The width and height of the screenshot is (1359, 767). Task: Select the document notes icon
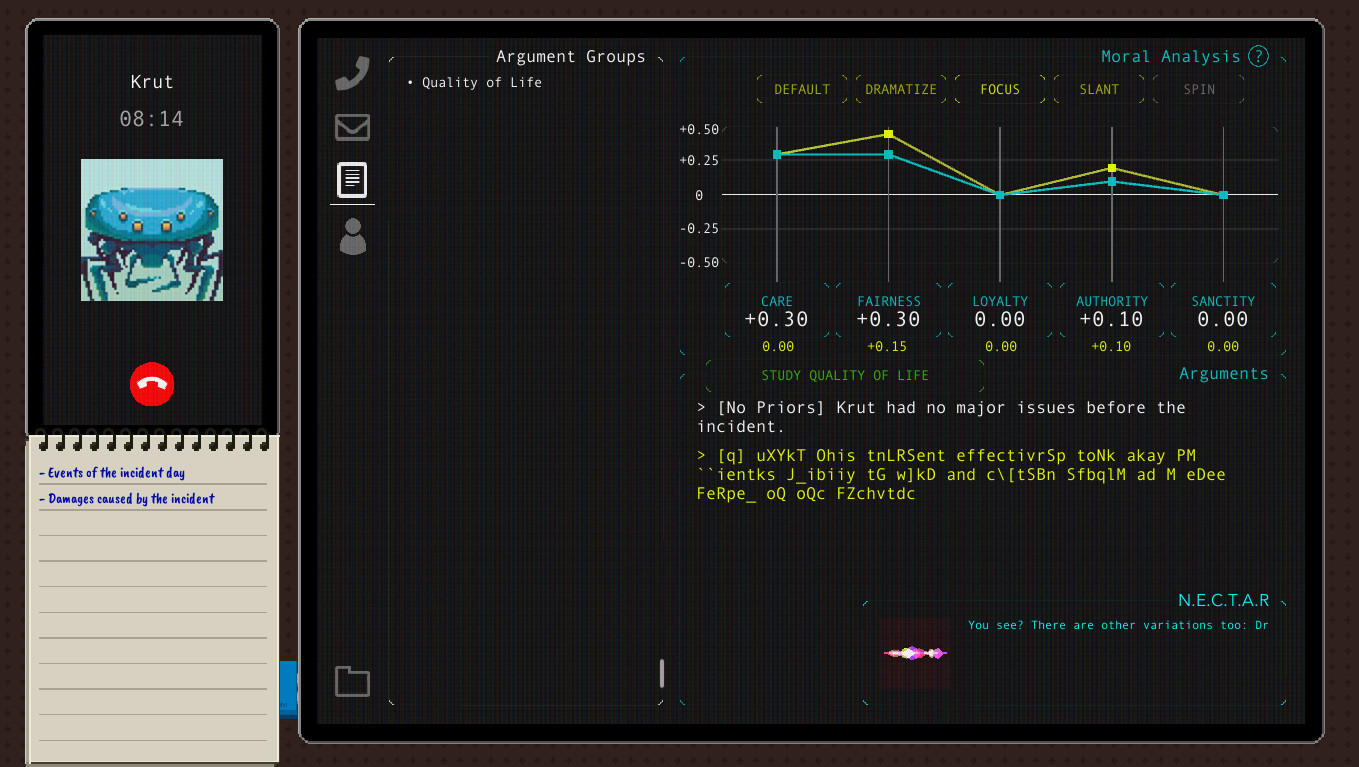point(352,180)
